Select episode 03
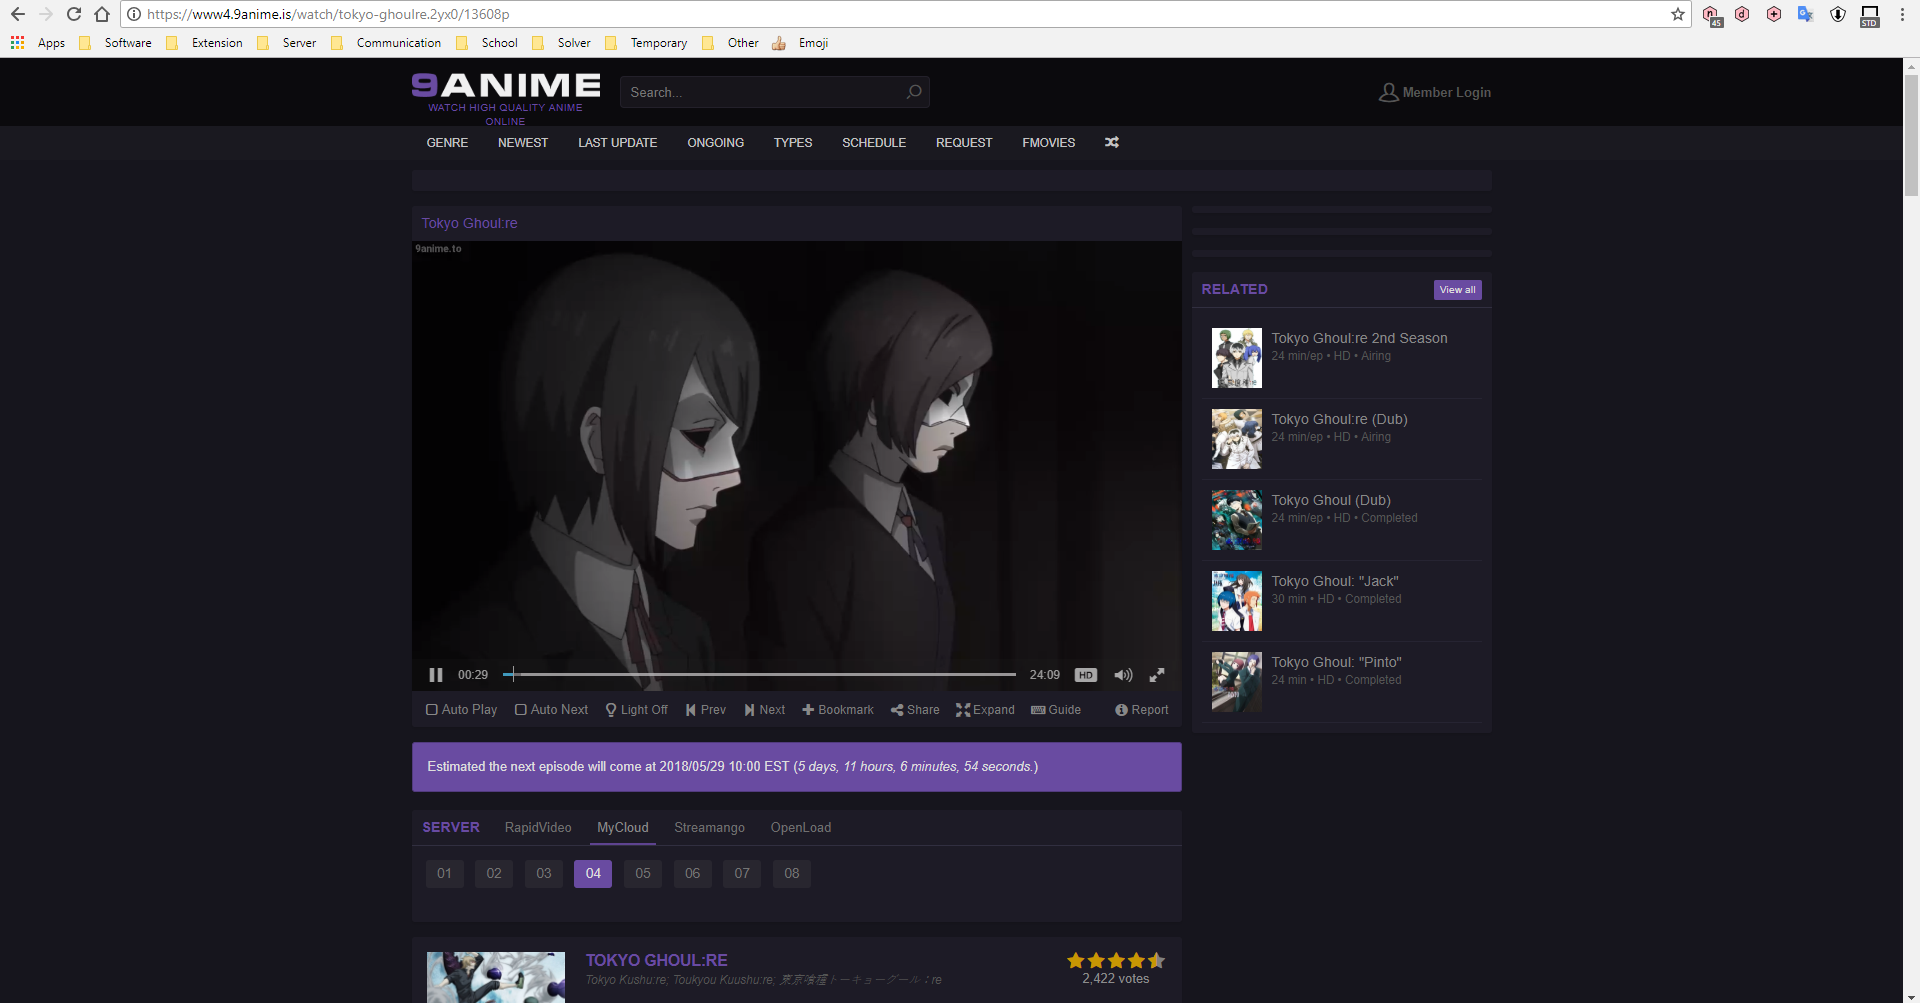The image size is (1920, 1003). [x=544, y=874]
